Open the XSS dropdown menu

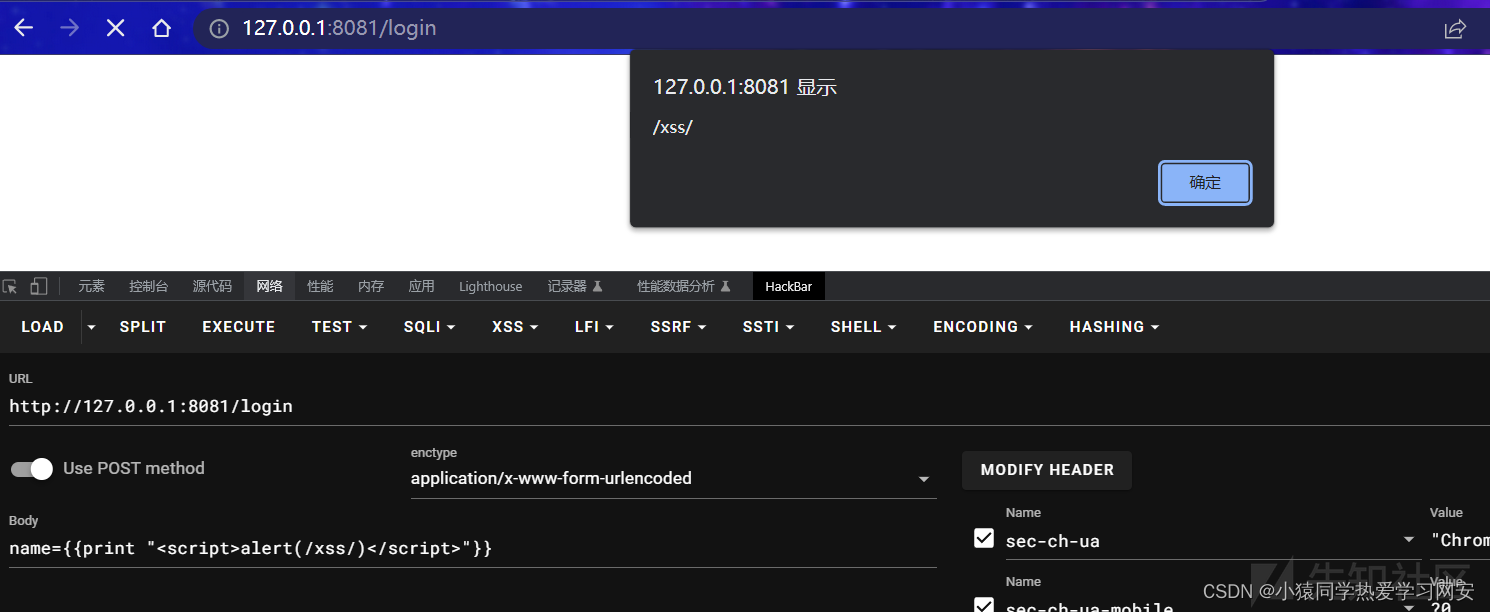point(515,327)
